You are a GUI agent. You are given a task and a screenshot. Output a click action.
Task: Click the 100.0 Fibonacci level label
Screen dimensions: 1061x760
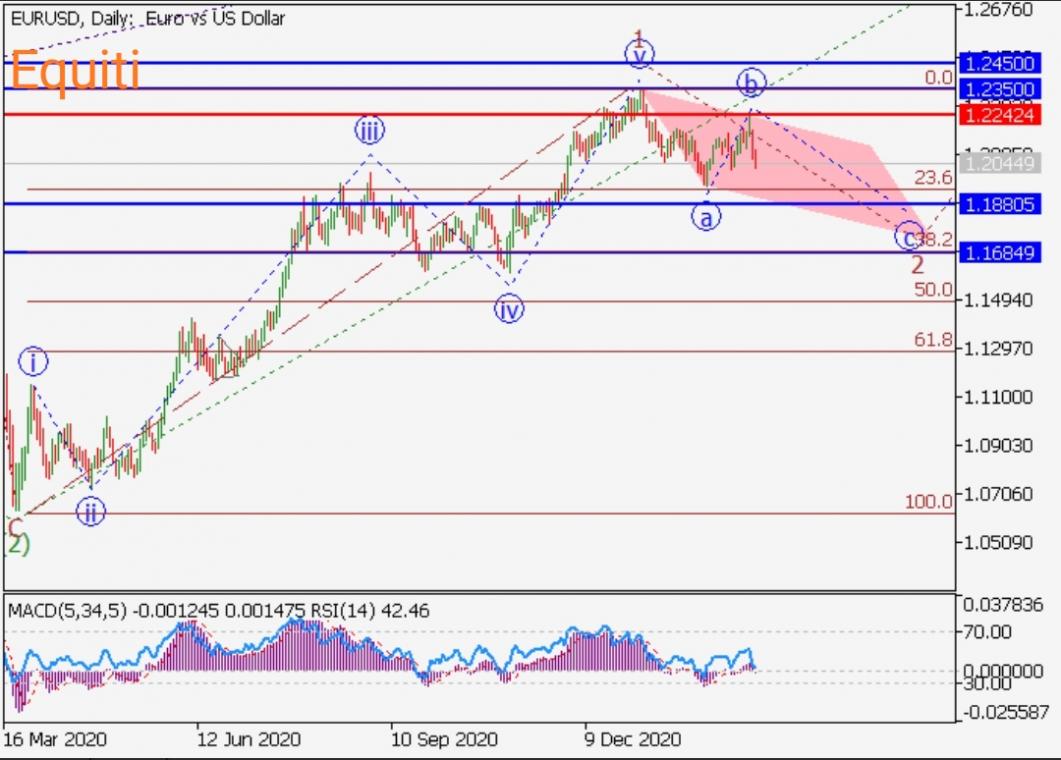928,501
